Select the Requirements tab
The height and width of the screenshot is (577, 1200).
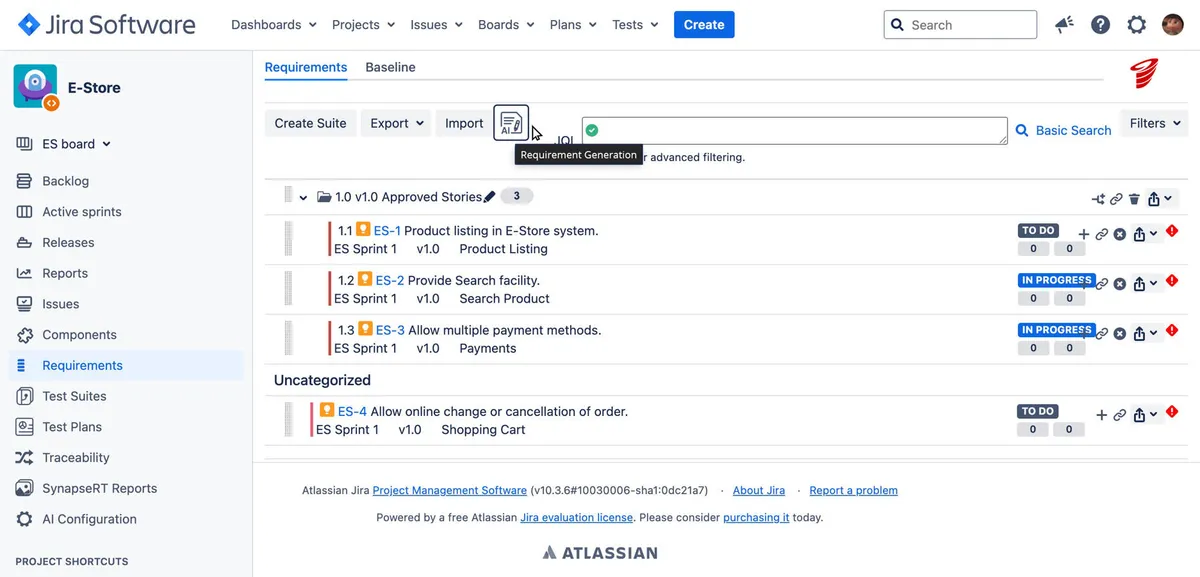[306, 67]
